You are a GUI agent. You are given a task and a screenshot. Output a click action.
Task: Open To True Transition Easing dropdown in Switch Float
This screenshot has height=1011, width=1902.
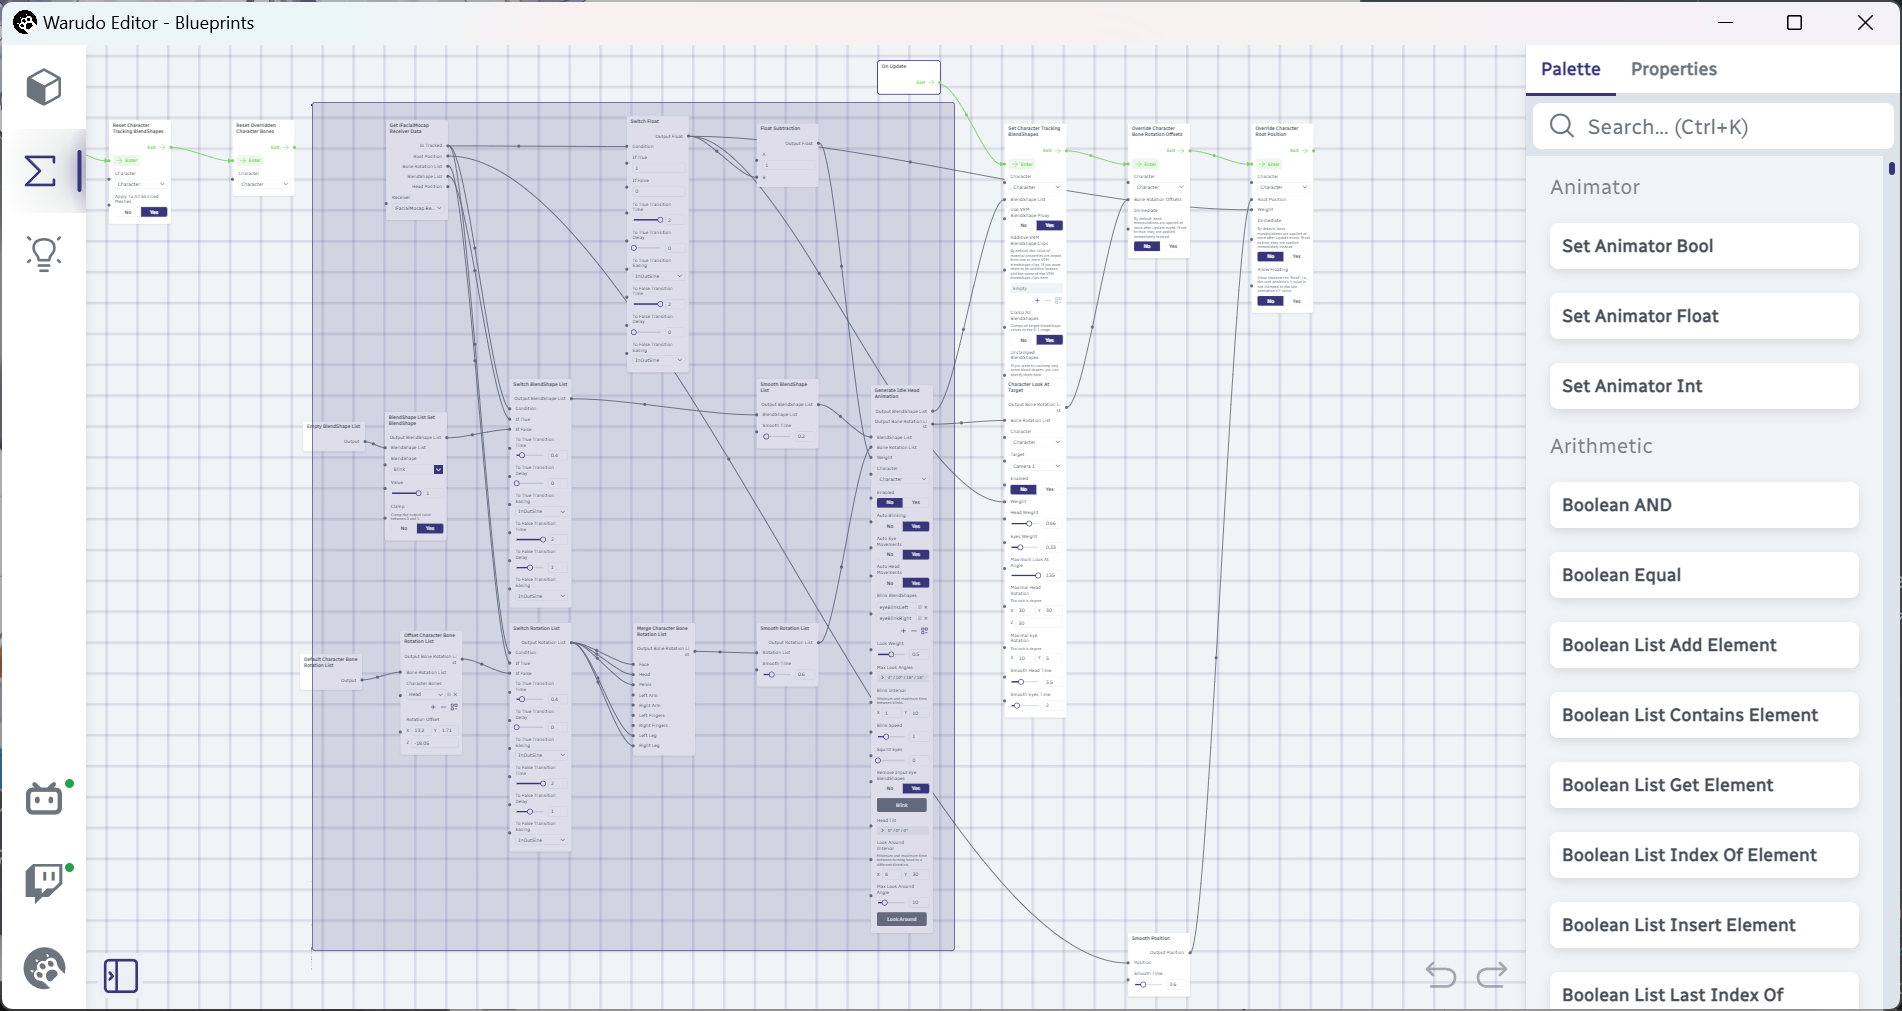(x=658, y=276)
